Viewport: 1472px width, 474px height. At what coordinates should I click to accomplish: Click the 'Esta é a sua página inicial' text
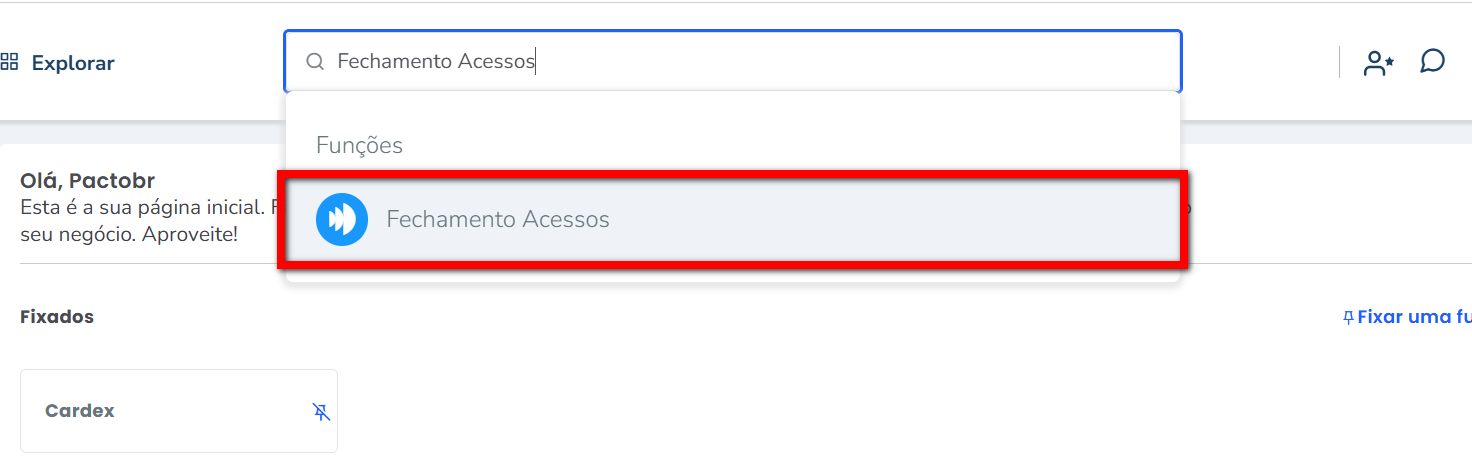click(x=142, y=208)
